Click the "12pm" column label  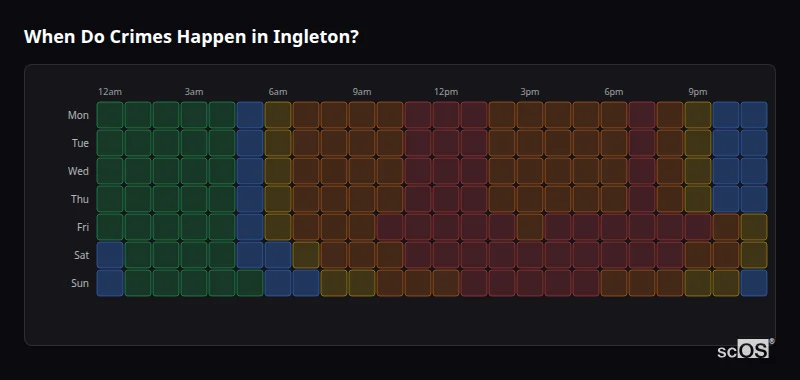[x=446, y=92]
